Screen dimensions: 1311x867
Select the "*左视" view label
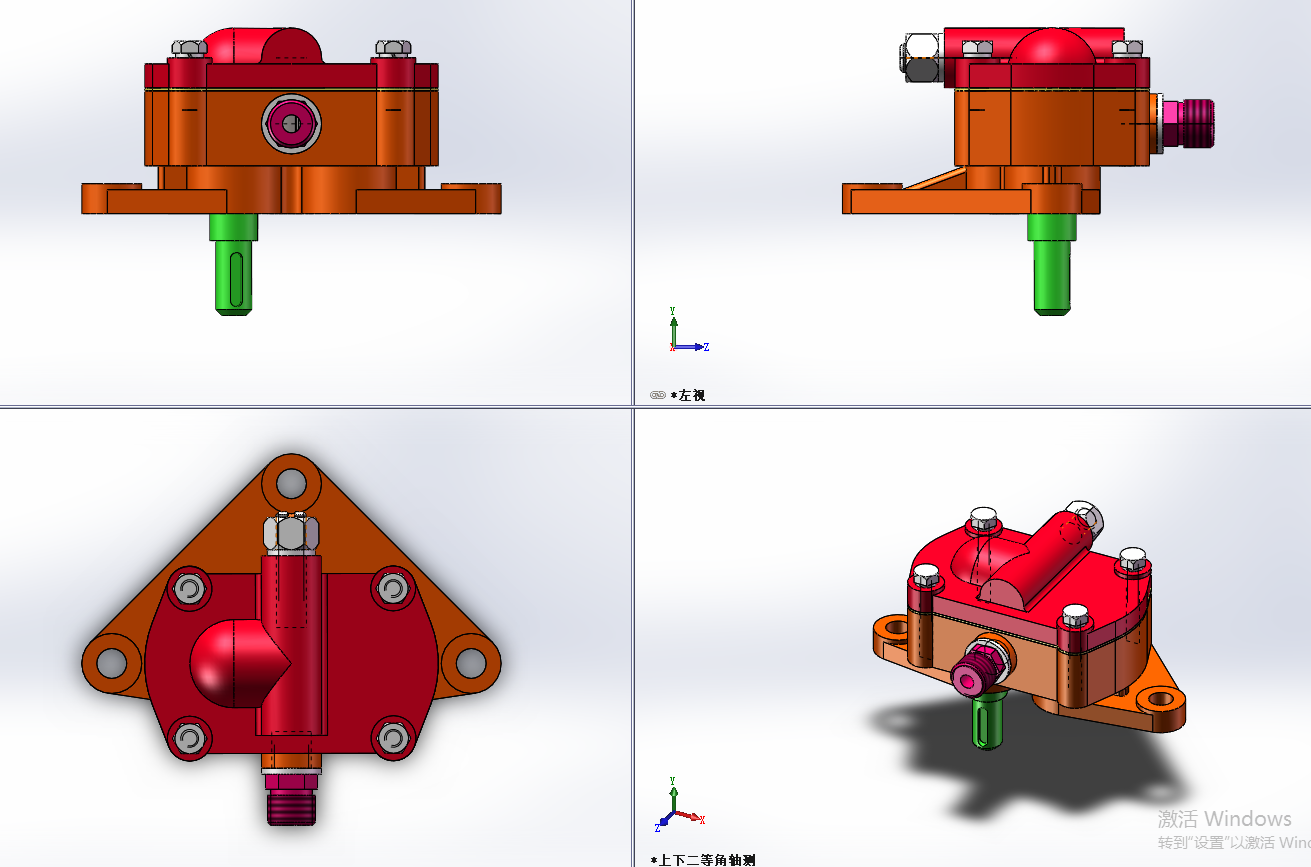coord(688,395)
